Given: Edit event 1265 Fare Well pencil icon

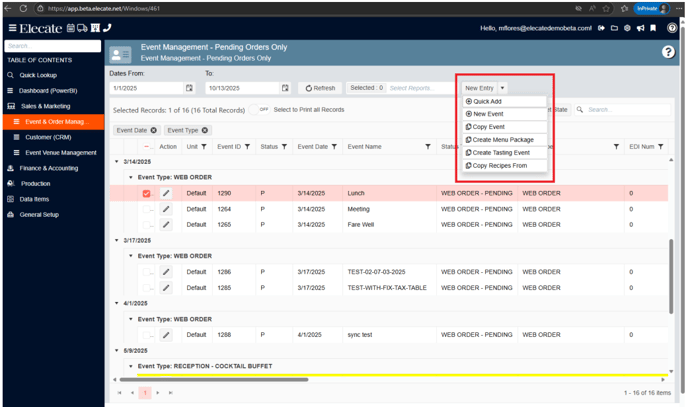Looking at the screenshot, I should 166,225.
